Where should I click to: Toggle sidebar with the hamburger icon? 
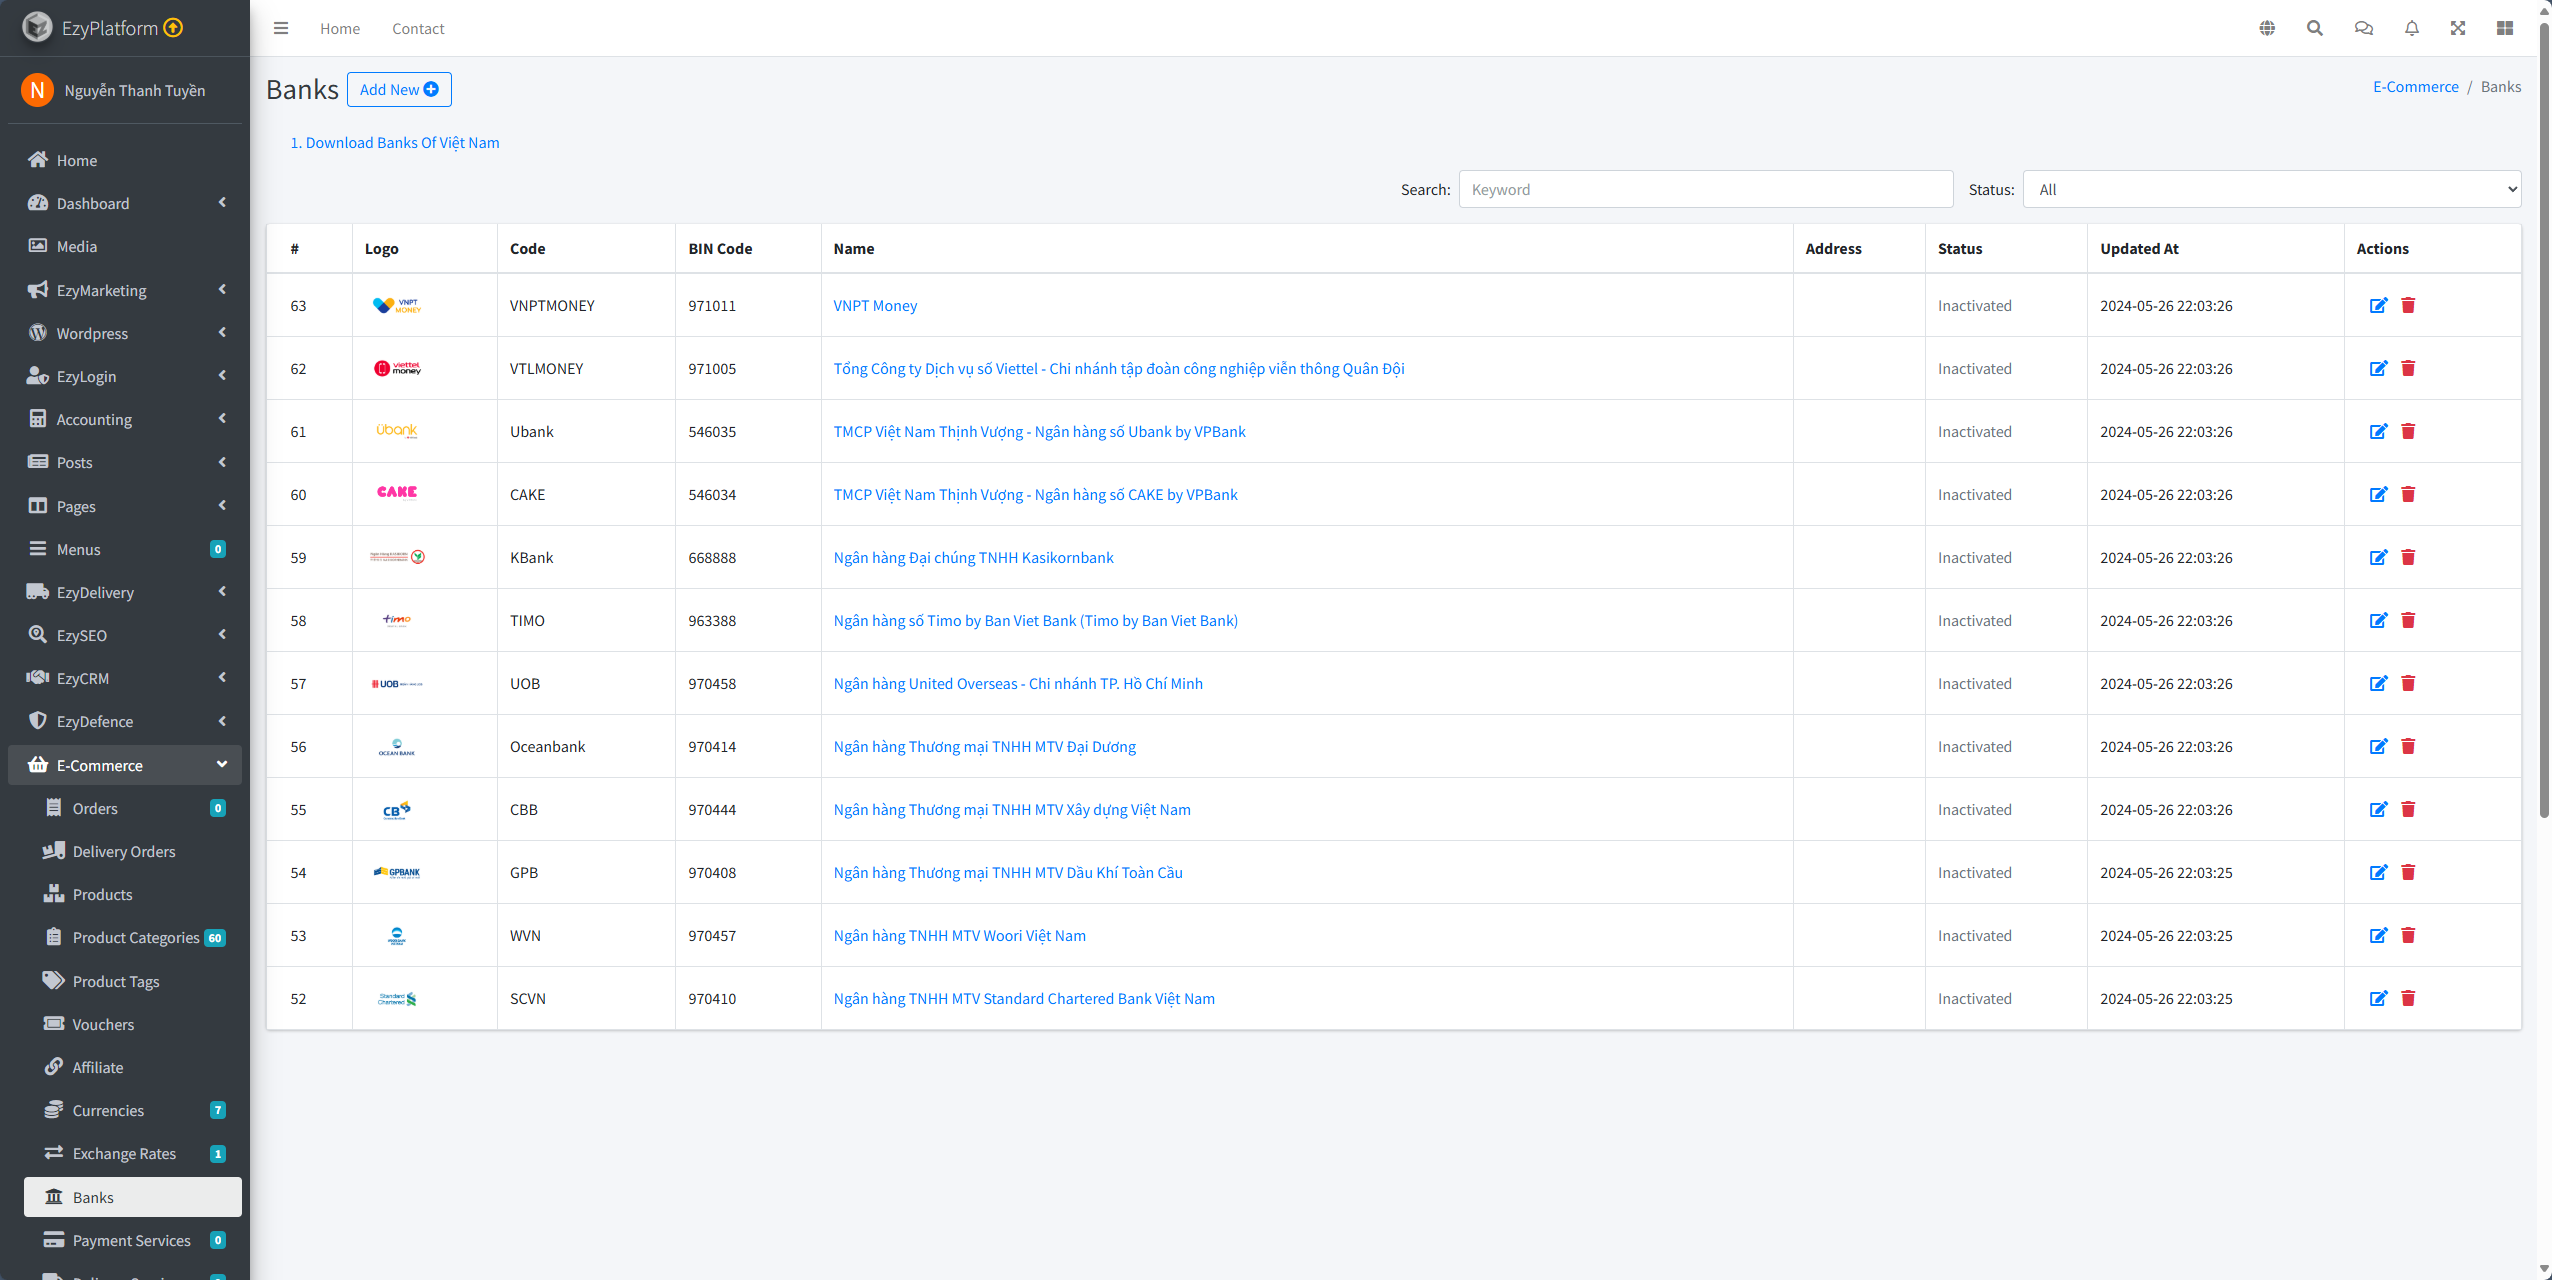point(281,29)
